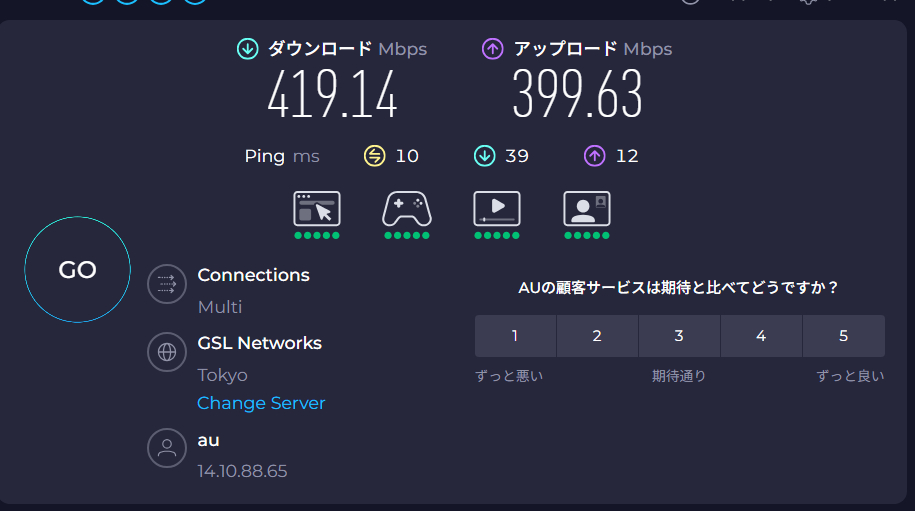Choose rating 2 in the survey
Screen dimensions: 915x511
pyautogui.click(x=597, y=336)
